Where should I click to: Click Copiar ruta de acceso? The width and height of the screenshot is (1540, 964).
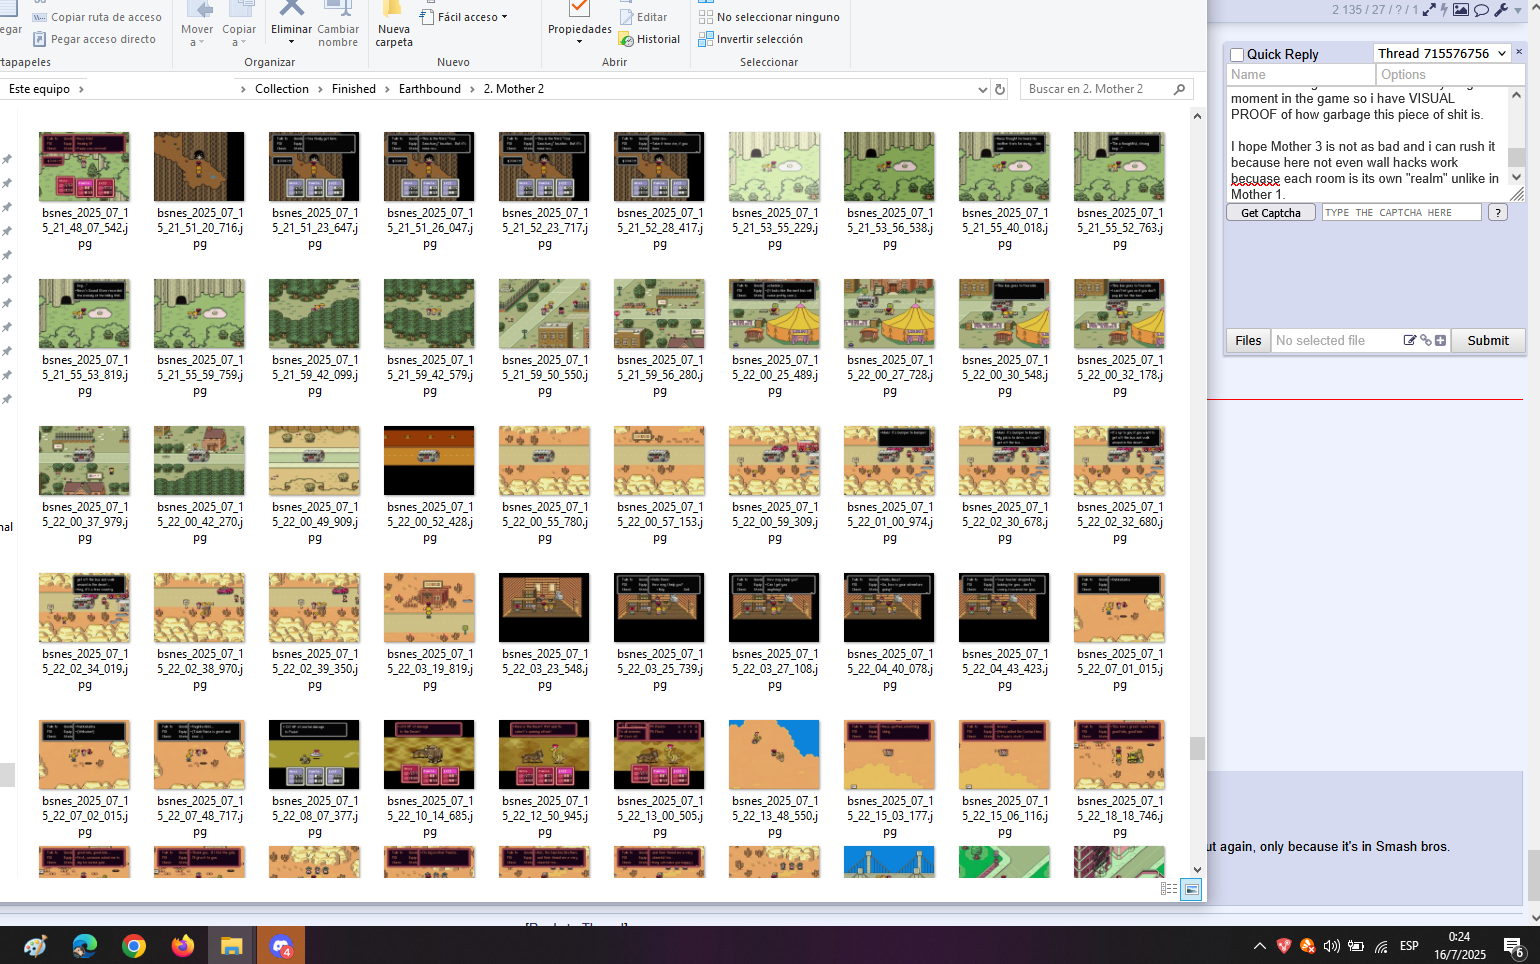(97, 17)
